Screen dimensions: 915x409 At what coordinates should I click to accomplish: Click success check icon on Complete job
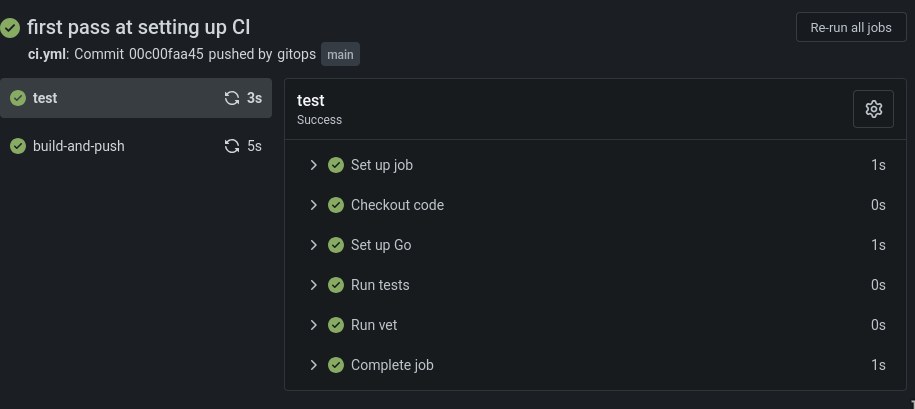(x=336, y=365)
